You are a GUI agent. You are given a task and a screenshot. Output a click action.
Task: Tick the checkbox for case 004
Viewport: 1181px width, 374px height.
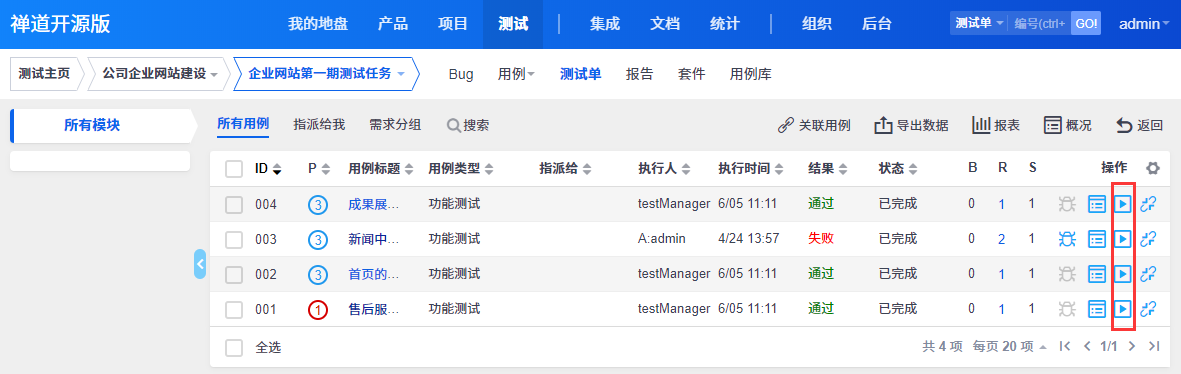coord(234,204)
